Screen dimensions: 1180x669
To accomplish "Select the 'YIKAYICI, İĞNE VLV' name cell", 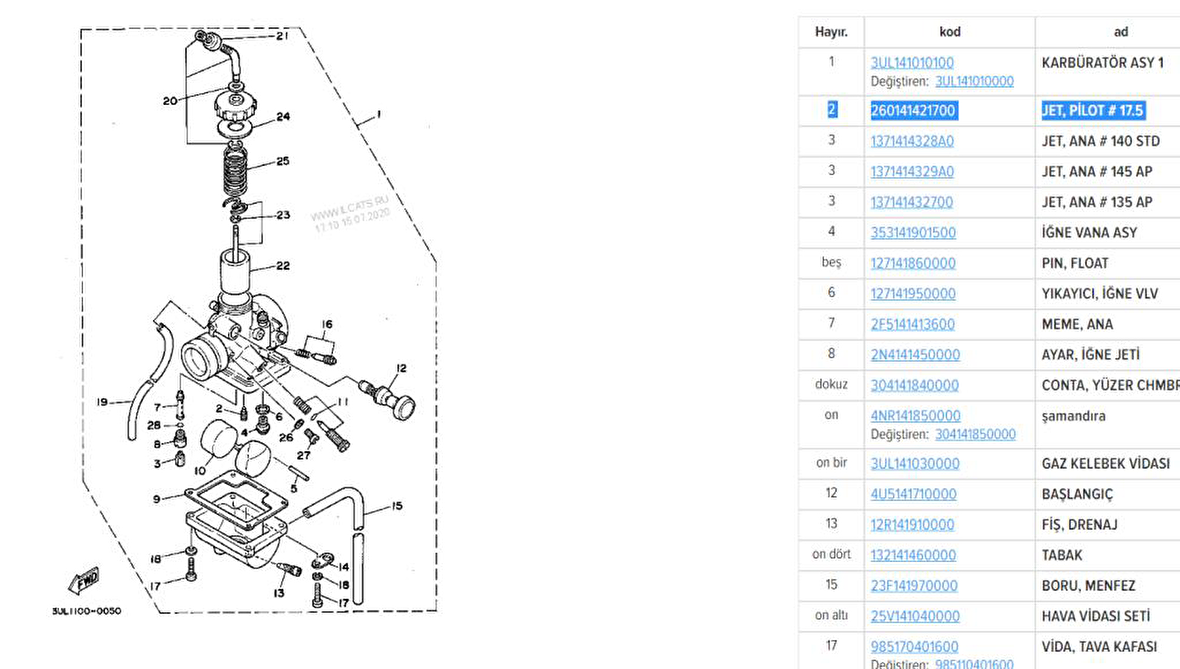I will click(1108, 293).
